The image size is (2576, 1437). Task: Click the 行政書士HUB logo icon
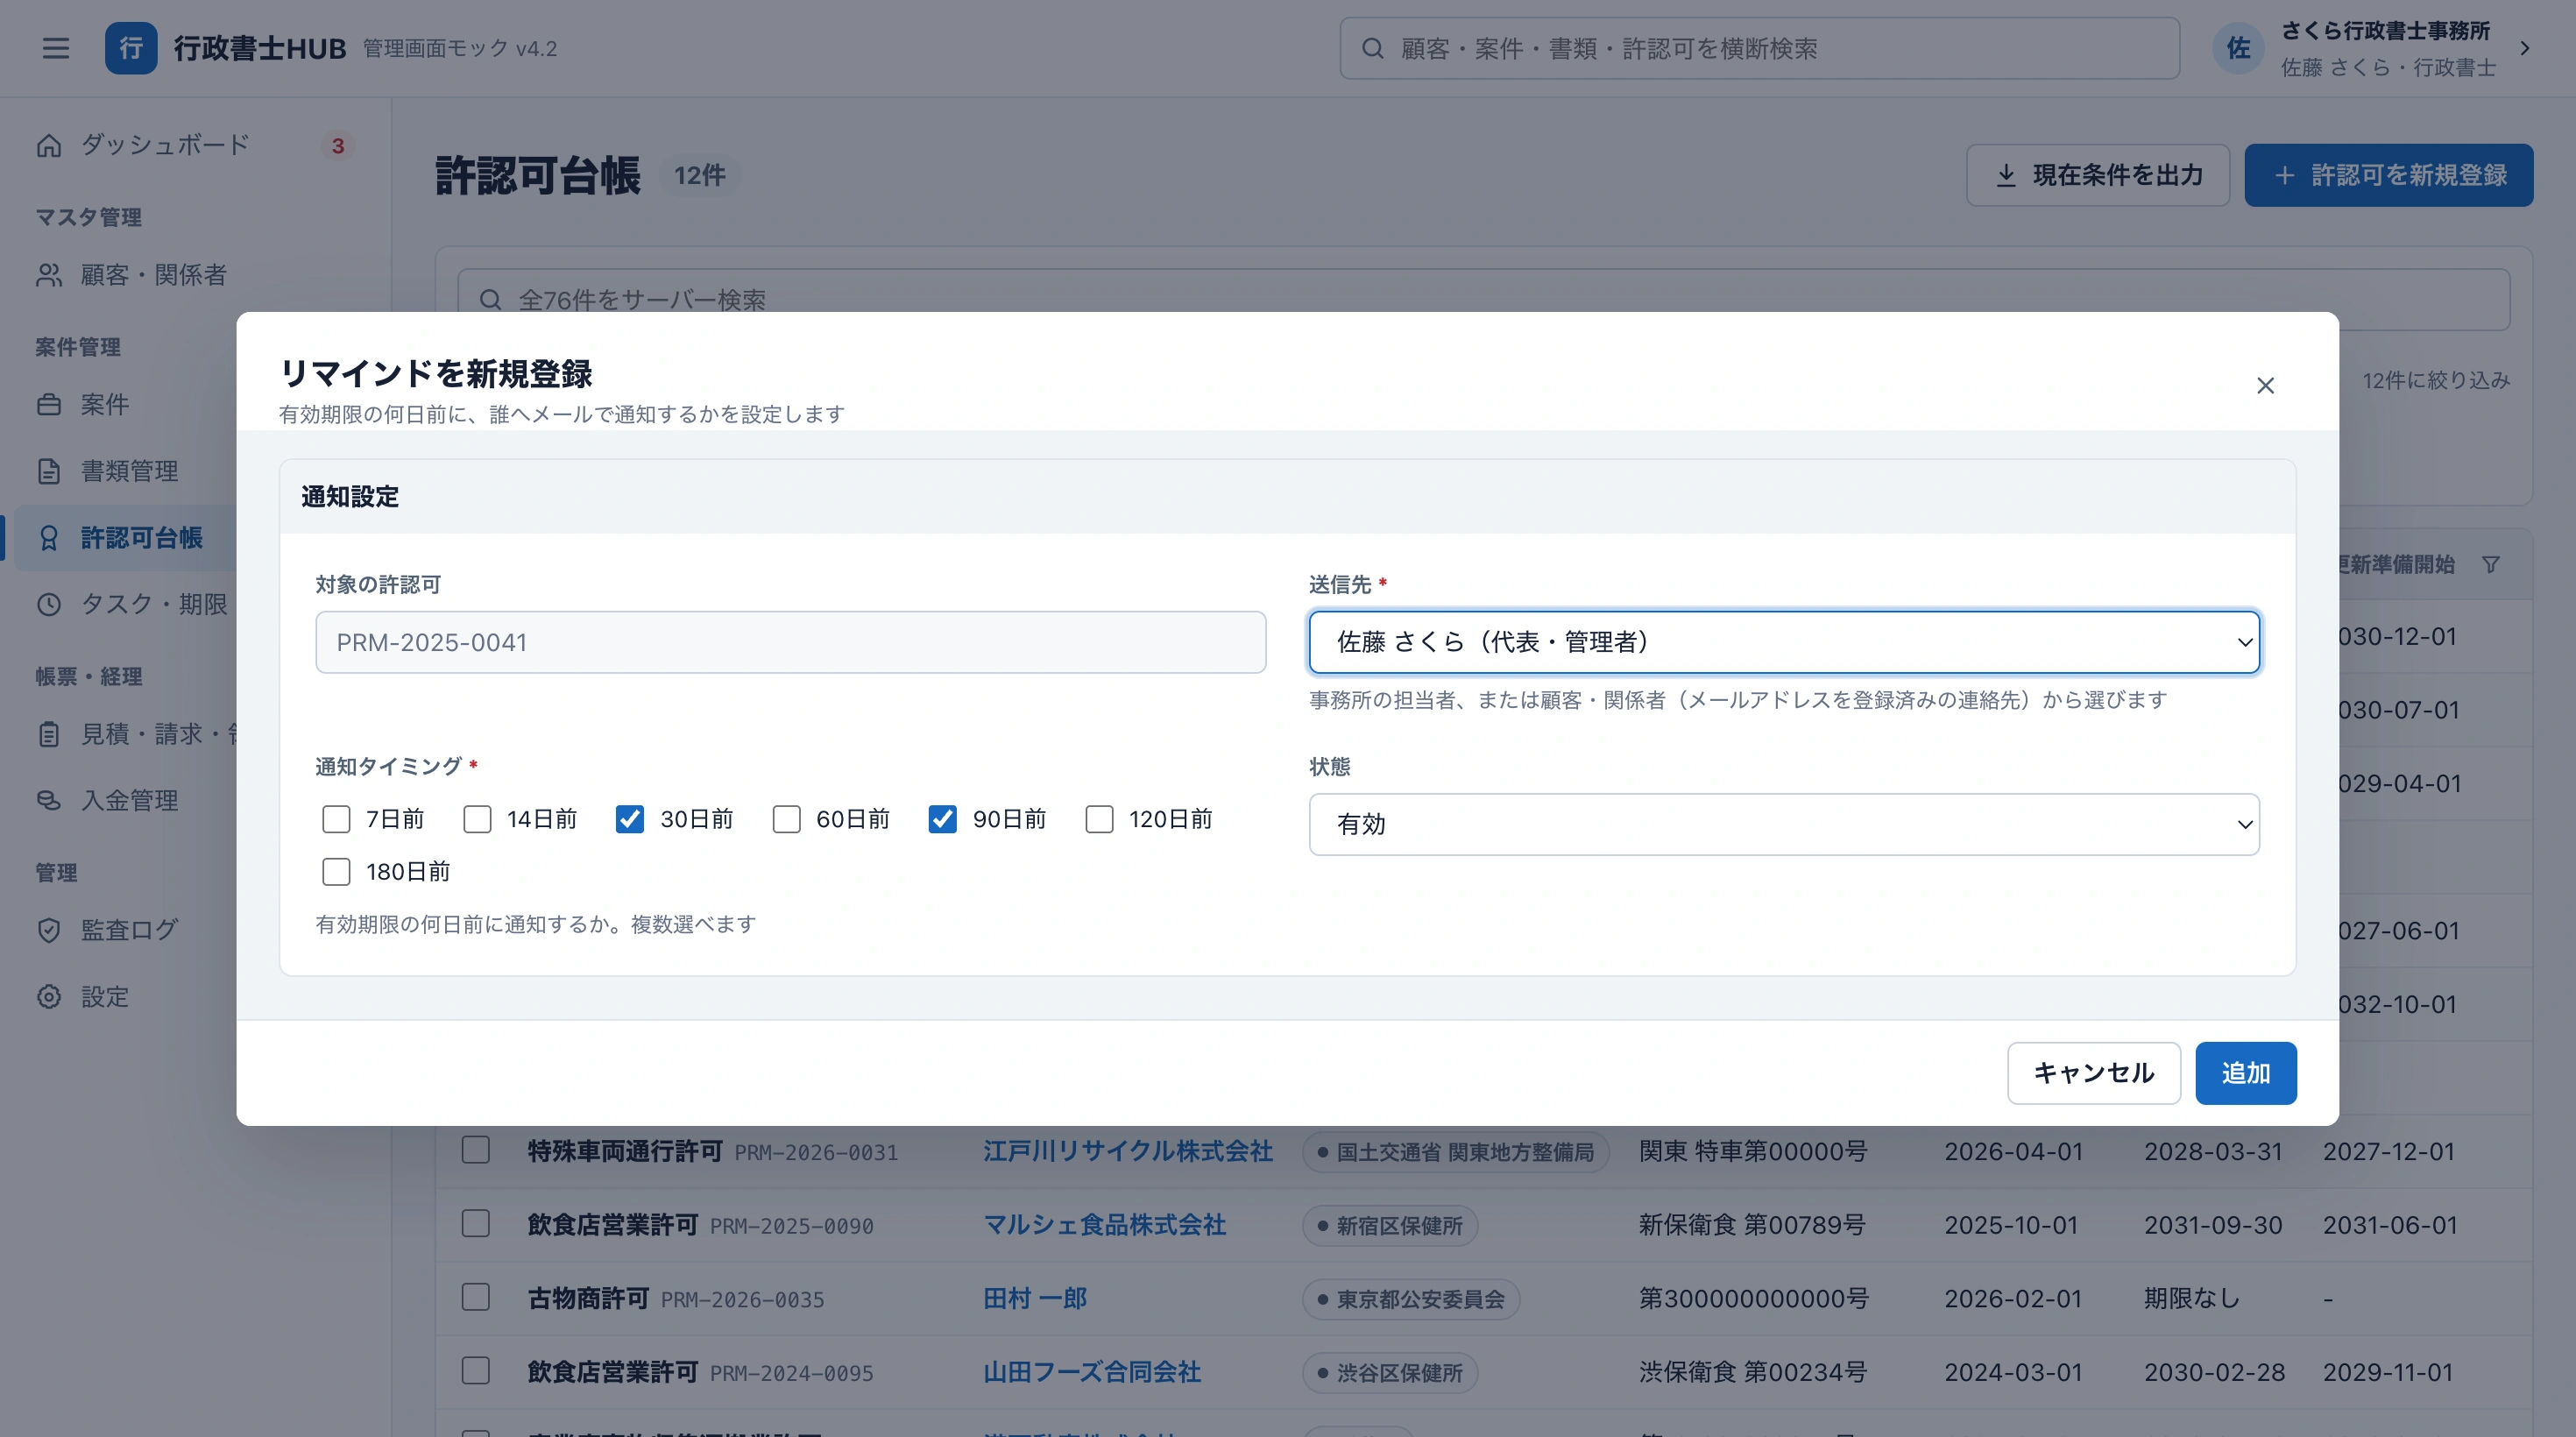coord(131,48)
